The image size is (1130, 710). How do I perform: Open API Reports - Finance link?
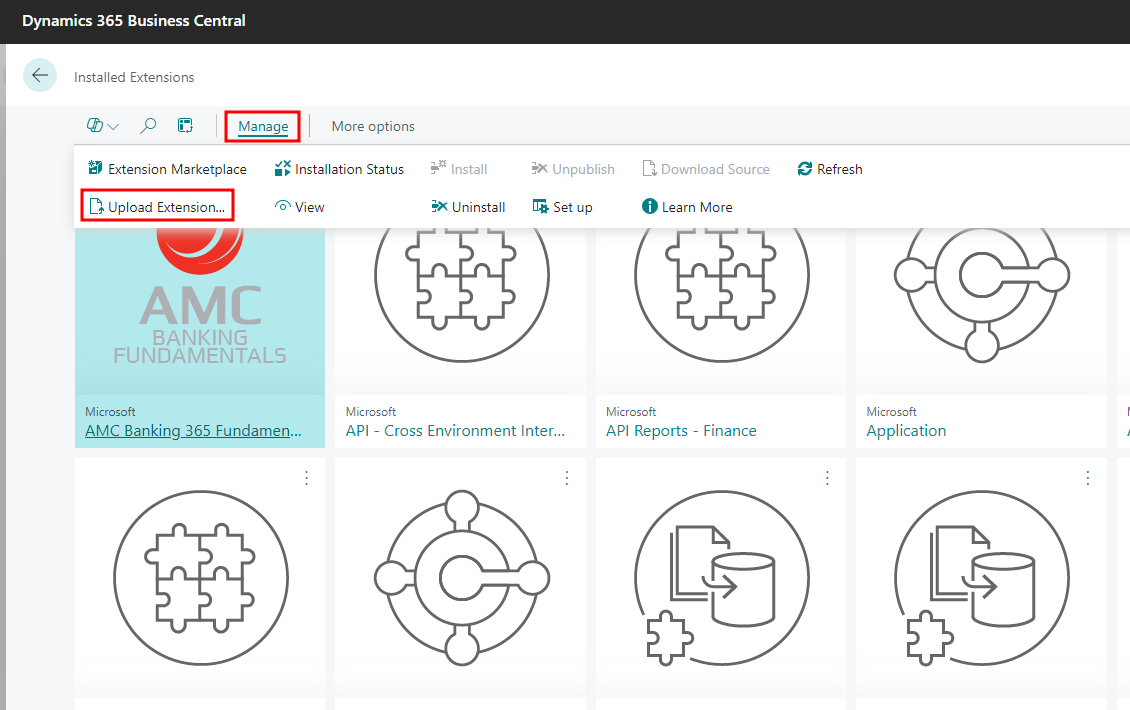pos(681,430)
